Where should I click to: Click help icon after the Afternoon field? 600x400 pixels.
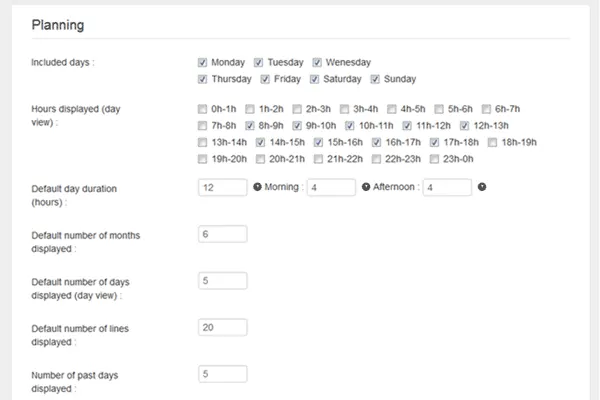tap(482, 187)
